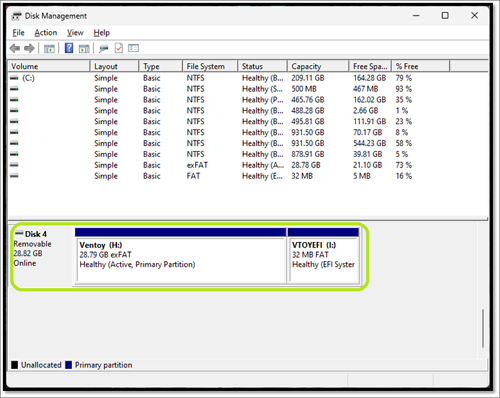Click the blue bar above Ventoy partition

point(180,232)
